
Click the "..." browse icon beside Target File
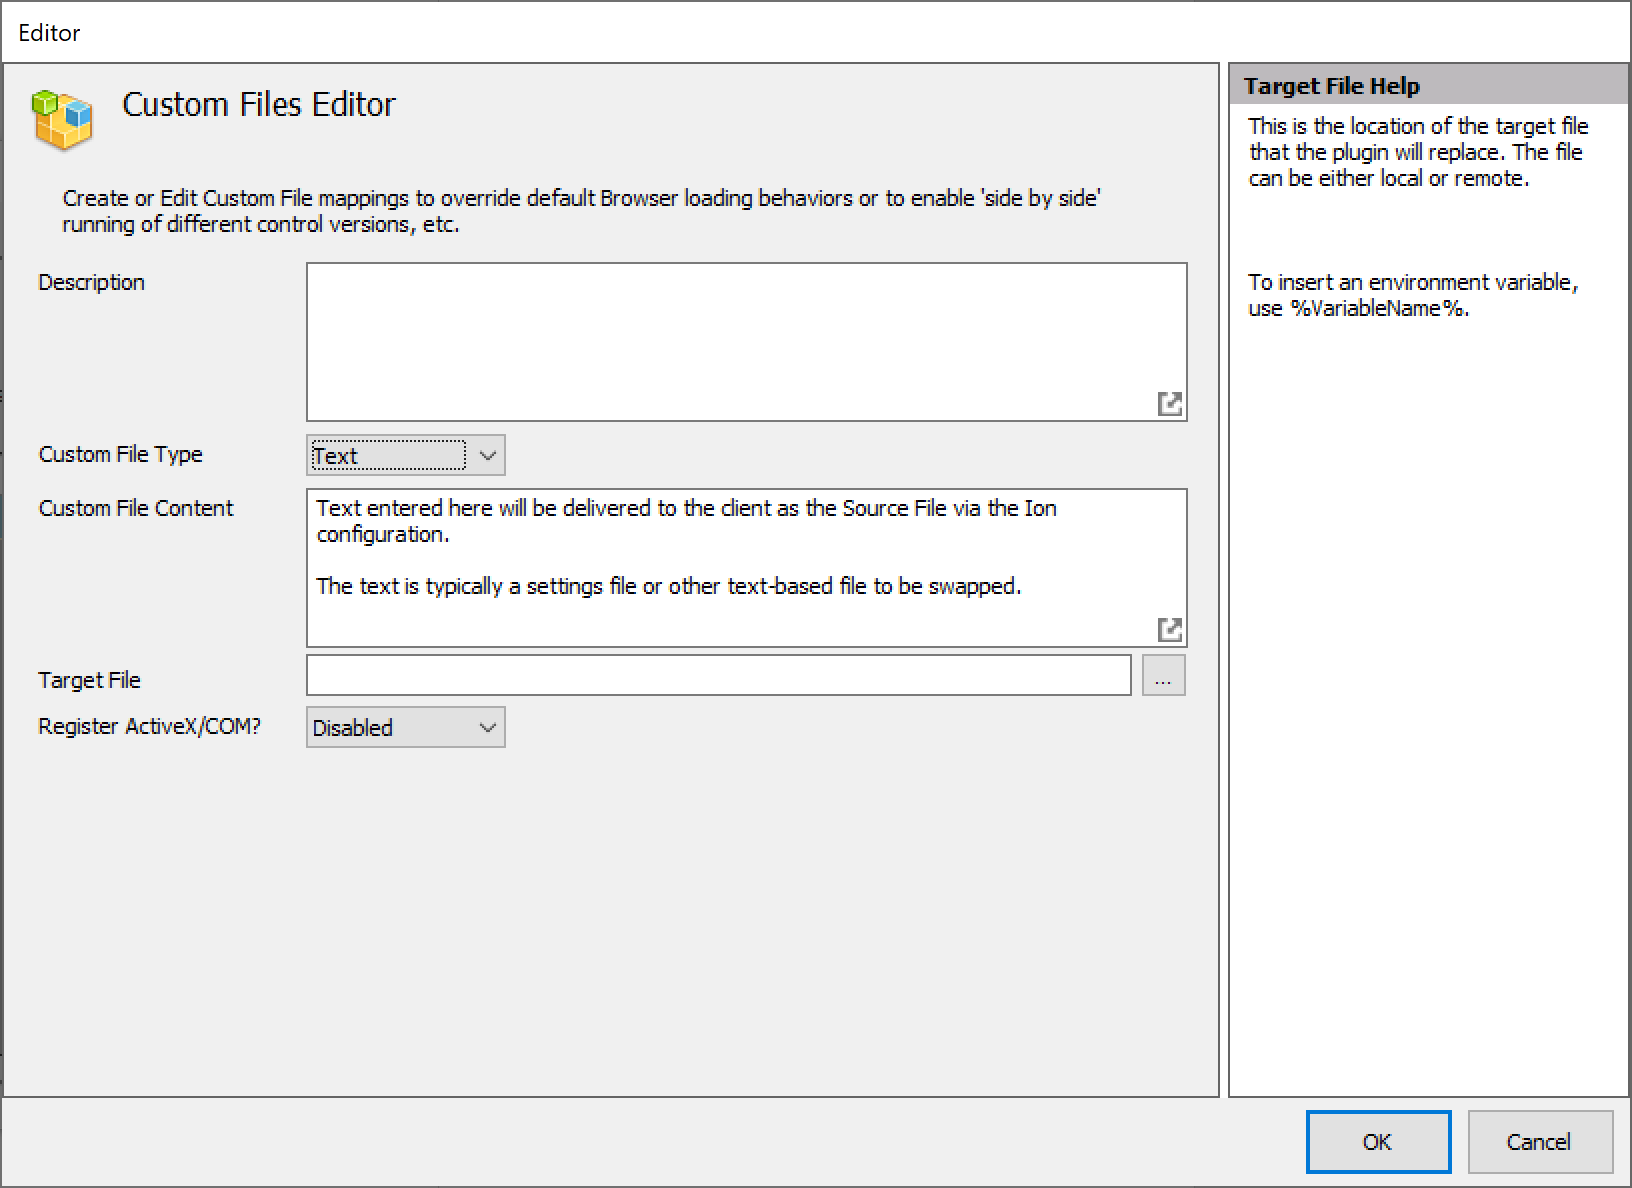click(1163, 676)
